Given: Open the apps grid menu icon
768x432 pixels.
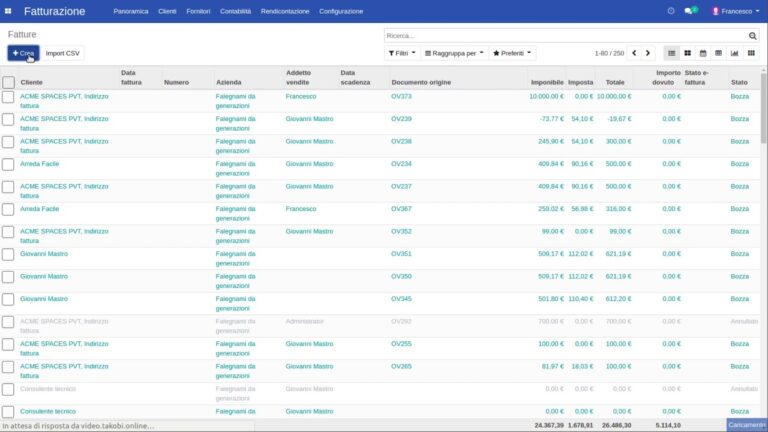Looking at the screenshot, I should click(8, 11).
